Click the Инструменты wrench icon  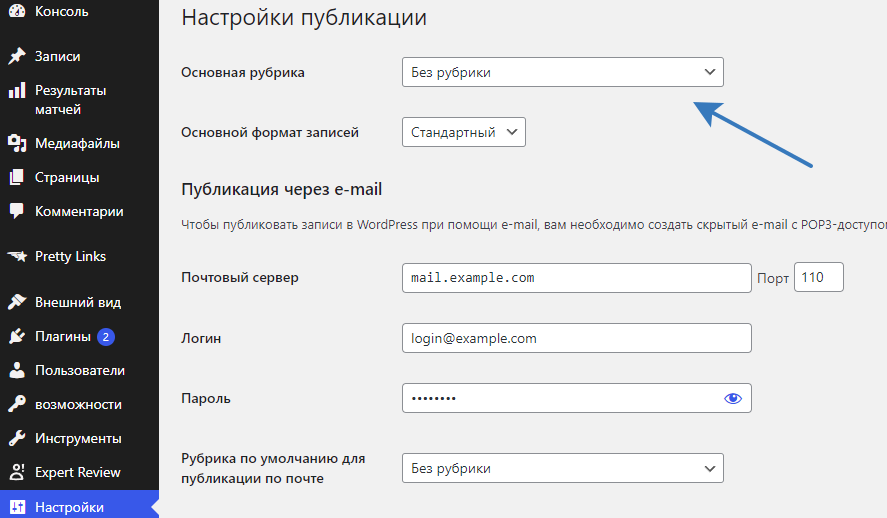point(17,438)
